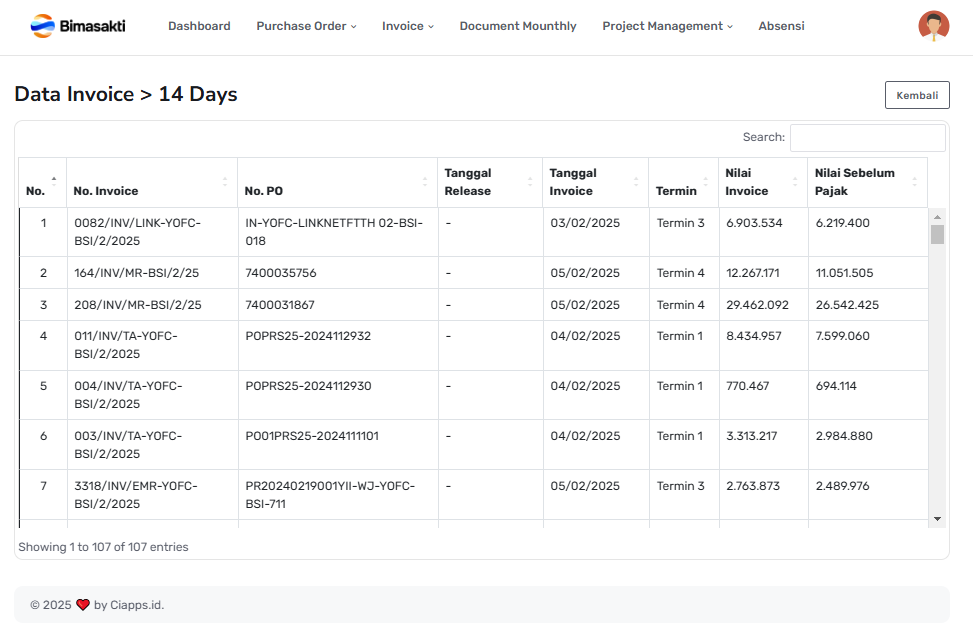Navigate to Absensi menu item
973x624 pixels.
pyautogui.click(x=781, y=26)
